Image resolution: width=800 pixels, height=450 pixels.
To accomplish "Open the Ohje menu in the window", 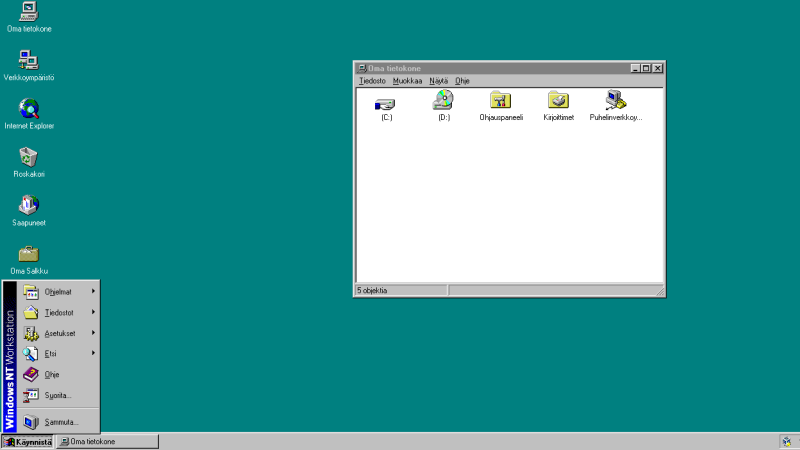I will (462, 81).
